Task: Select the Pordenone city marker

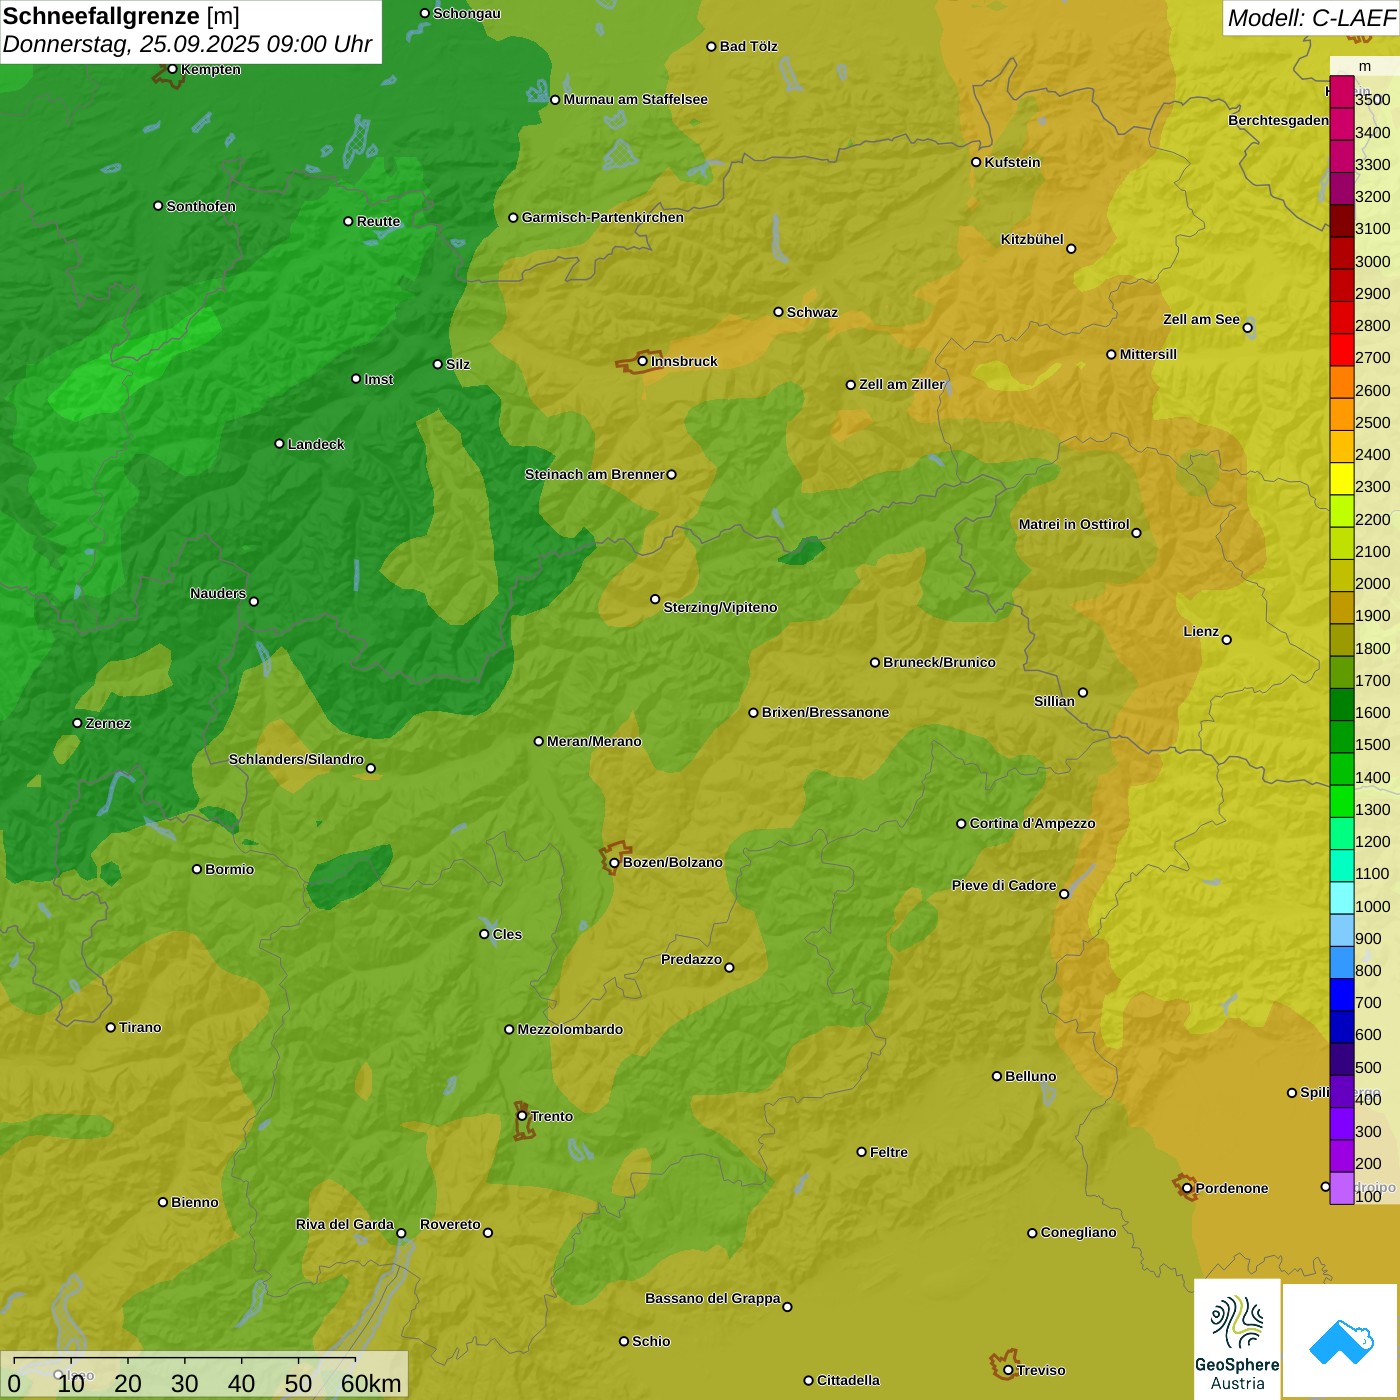Action: (x=1187, y=1188)
